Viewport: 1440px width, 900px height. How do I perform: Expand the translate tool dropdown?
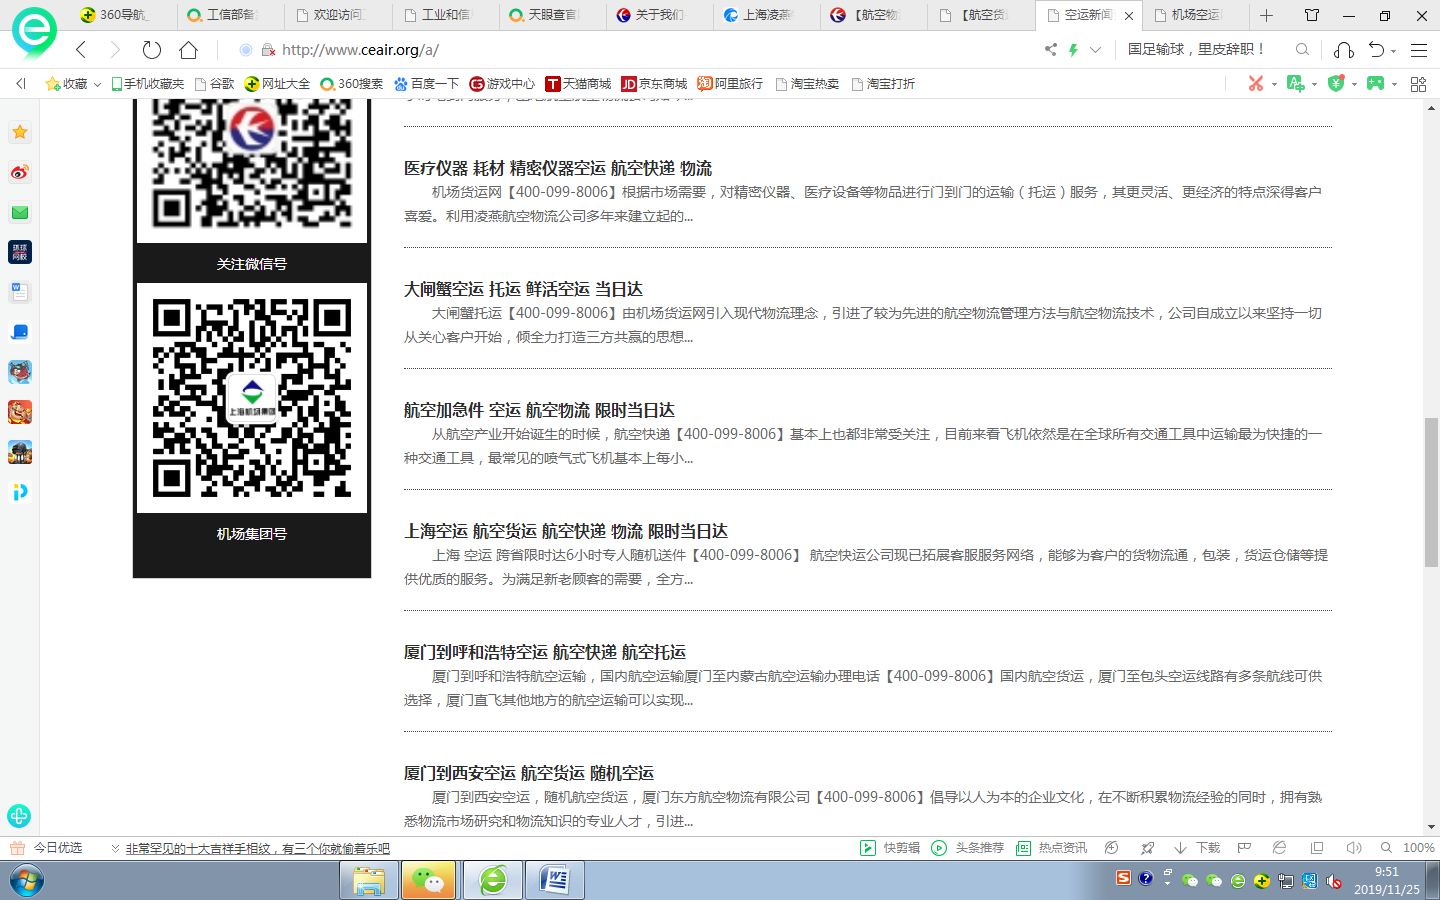coord(1314,84)
